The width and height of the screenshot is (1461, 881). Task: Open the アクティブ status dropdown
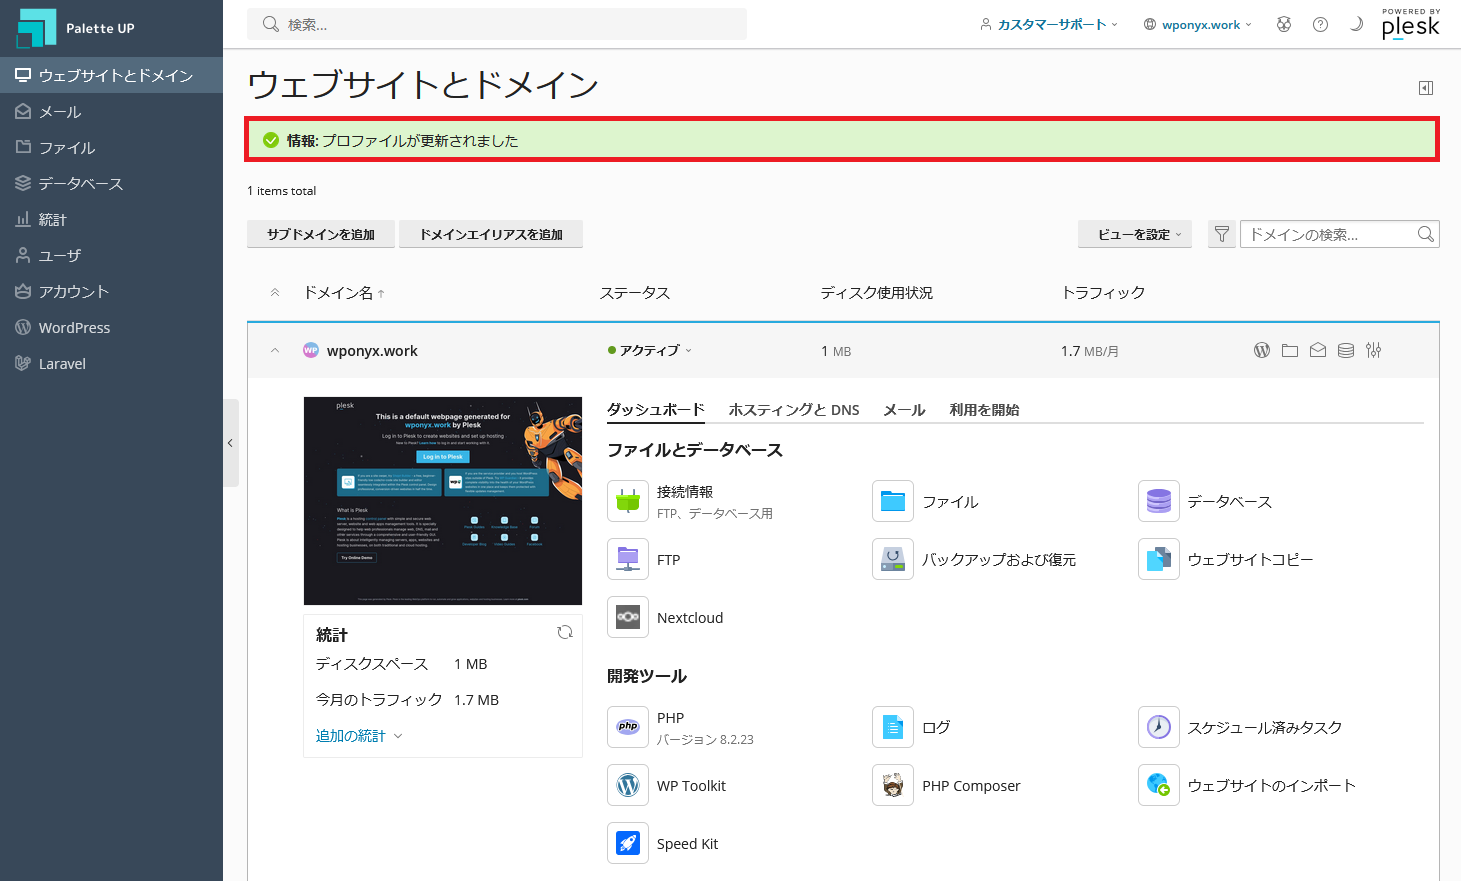[x=650, y=350]
